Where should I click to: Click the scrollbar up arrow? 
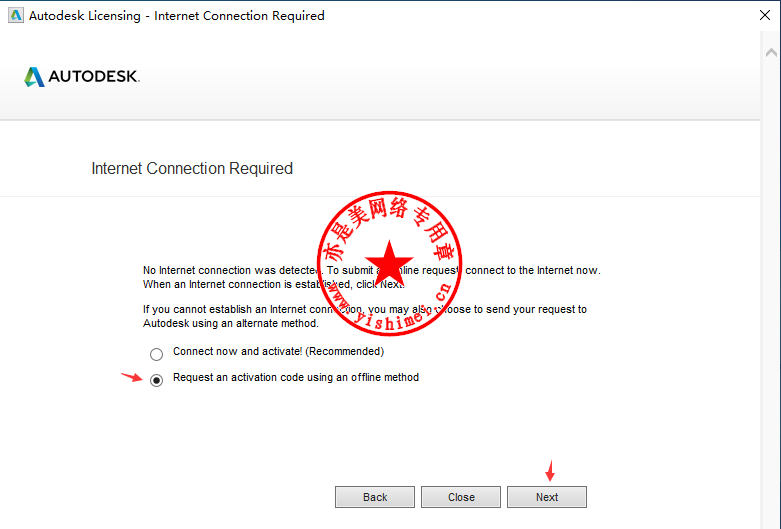[x=771, y=52]
